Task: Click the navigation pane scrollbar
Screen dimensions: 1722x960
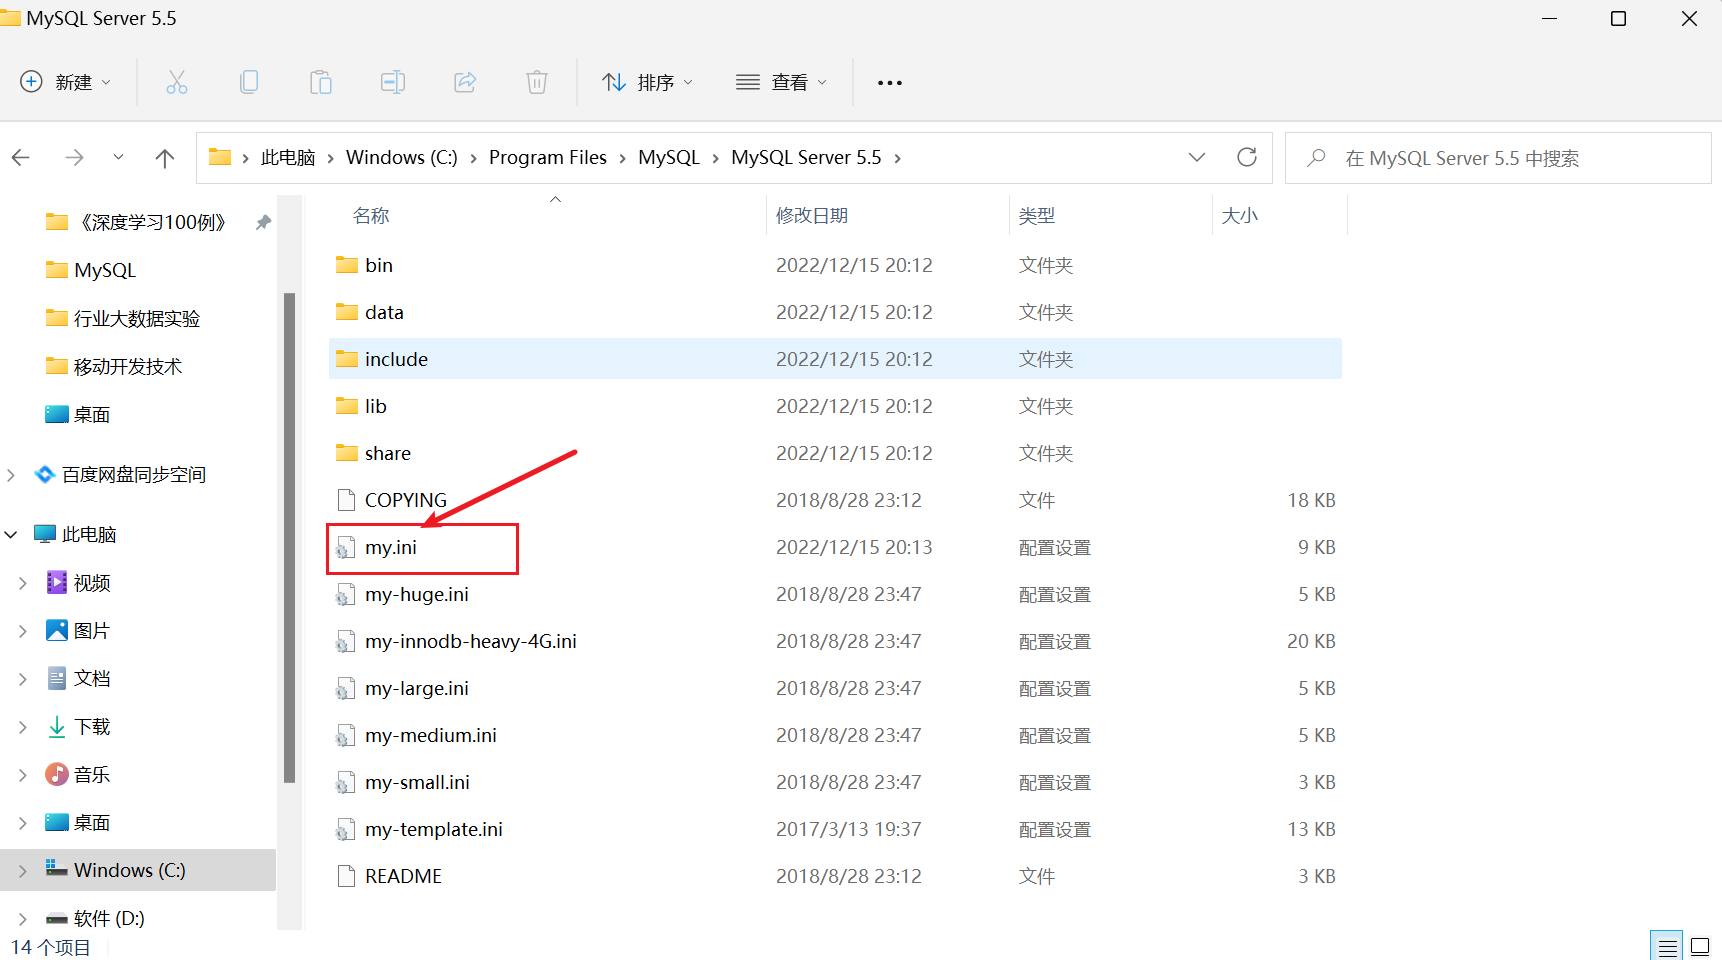Action: click(290, 537)
